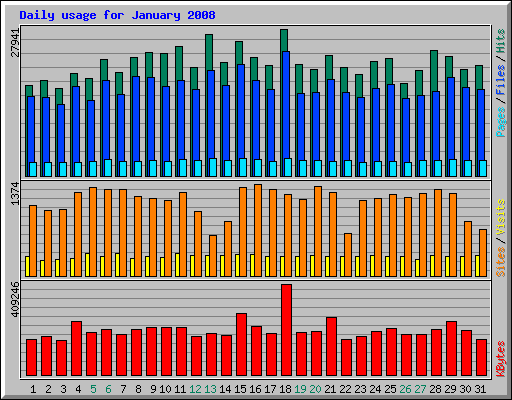Pick the x-axis label for day 7
Image resolution: width=512 pixels, height=400 pixels.
[x=123, y=389]
